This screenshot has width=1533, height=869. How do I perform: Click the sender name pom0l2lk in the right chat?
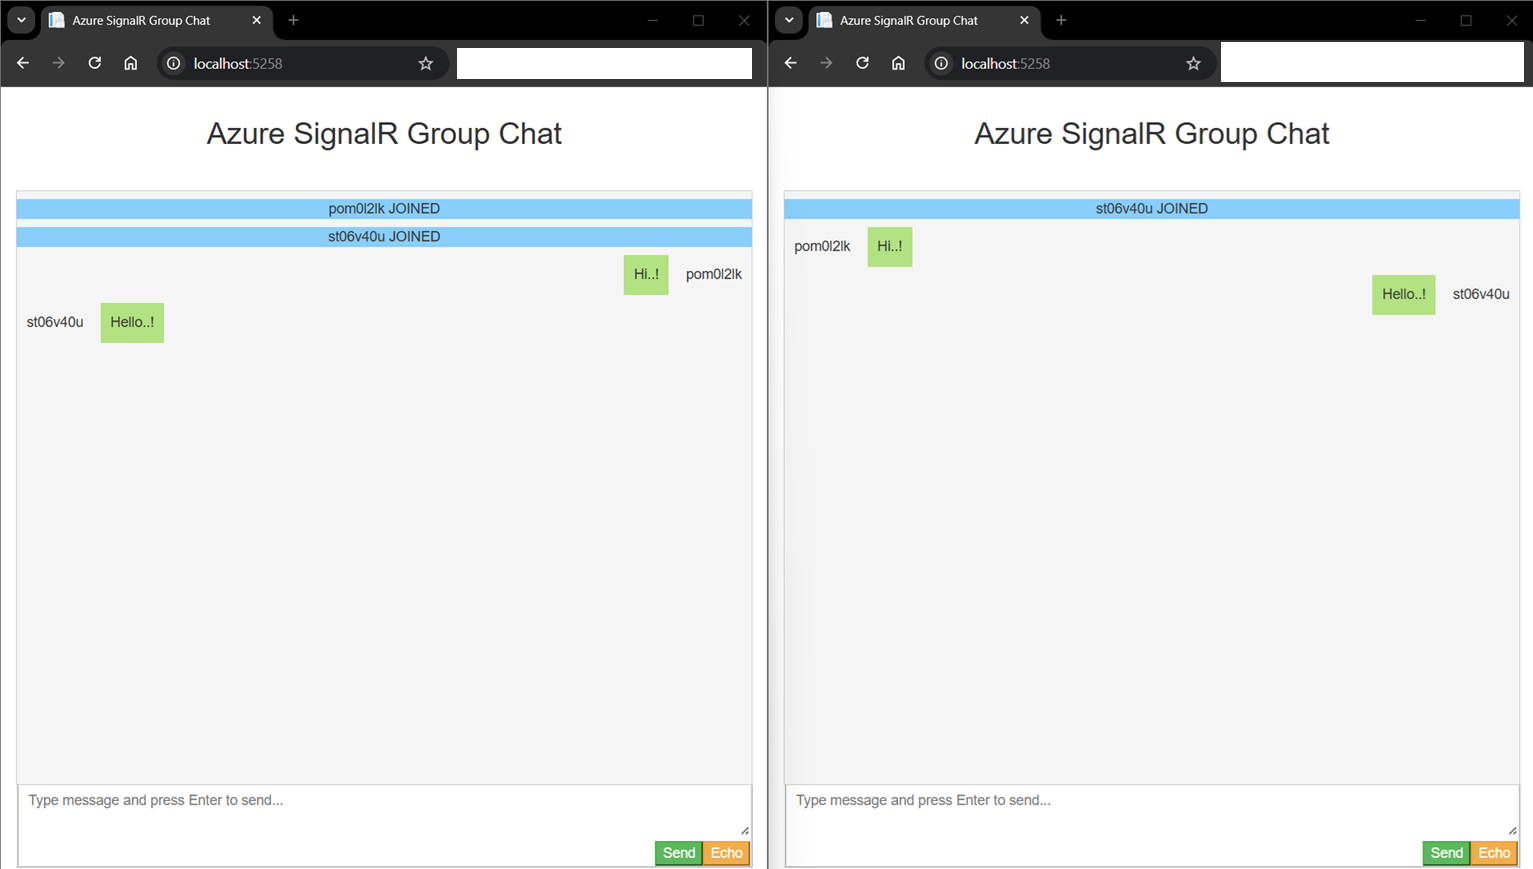(x=822, y=246)
